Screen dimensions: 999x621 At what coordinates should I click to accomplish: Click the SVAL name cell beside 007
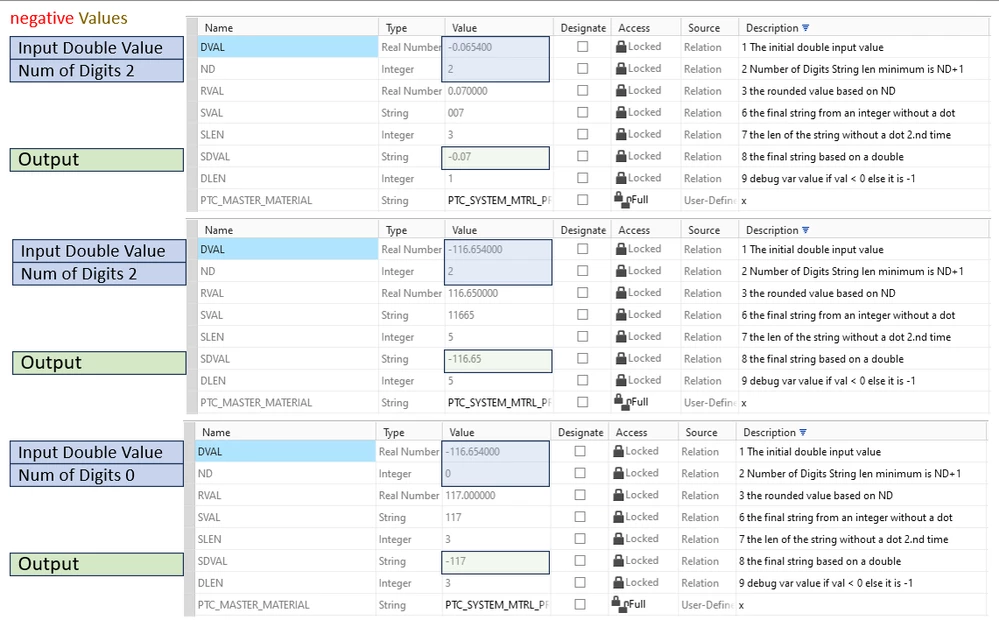pos(287,113)
